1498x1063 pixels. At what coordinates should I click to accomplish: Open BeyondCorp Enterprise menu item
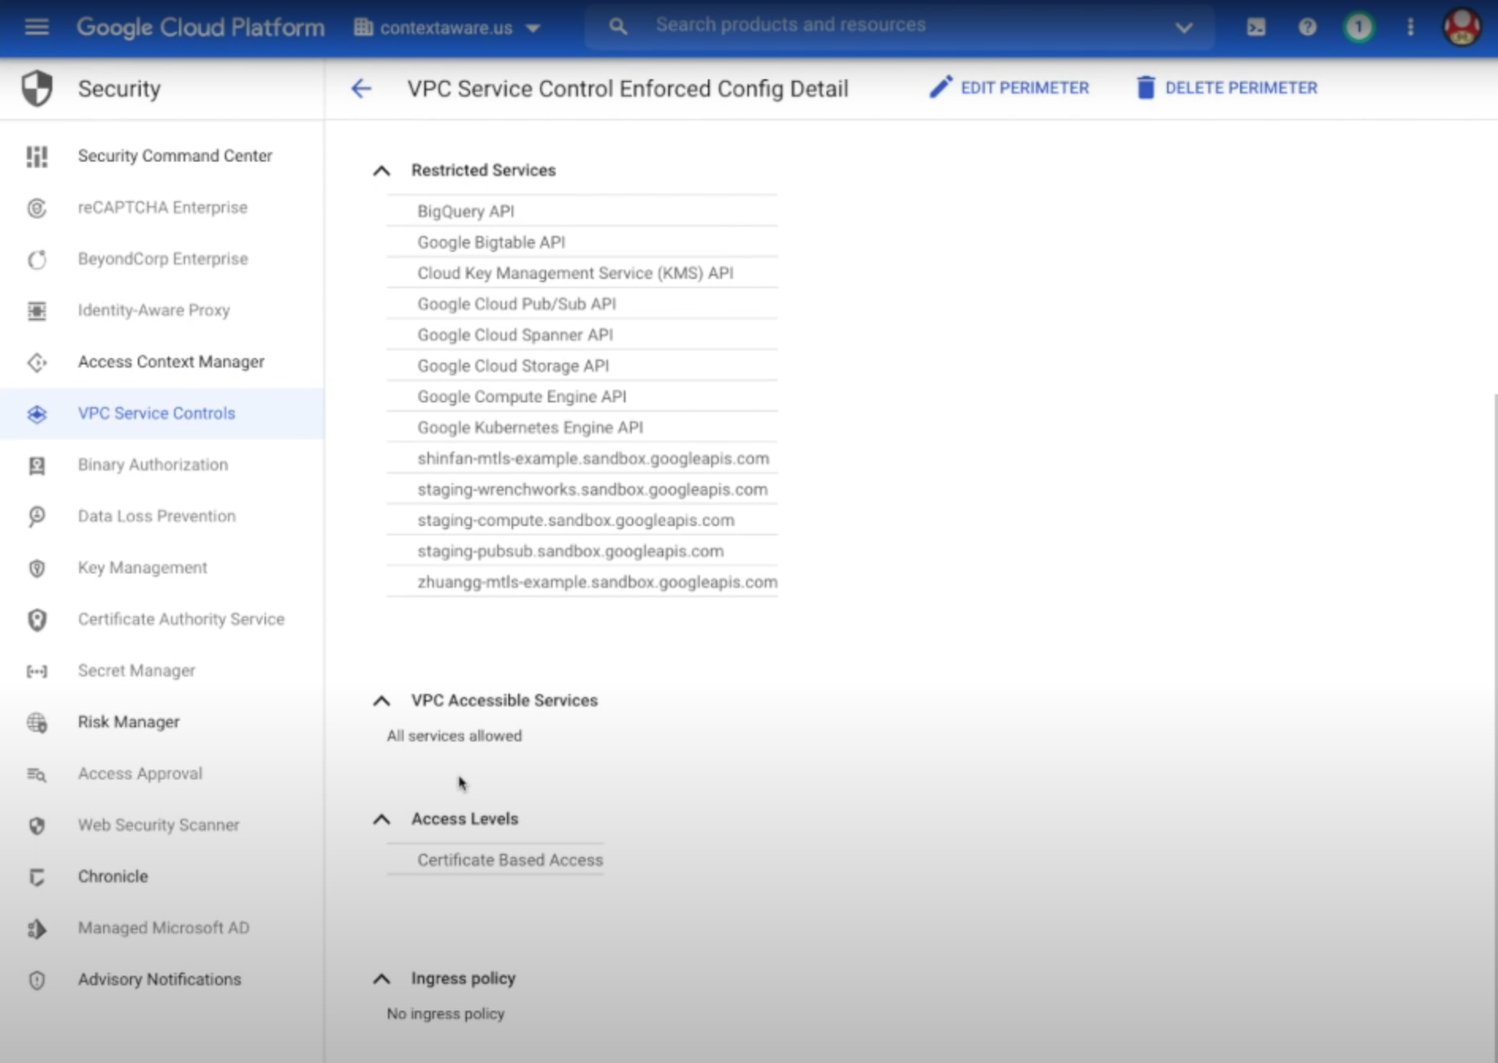click(x=162, y=259)
